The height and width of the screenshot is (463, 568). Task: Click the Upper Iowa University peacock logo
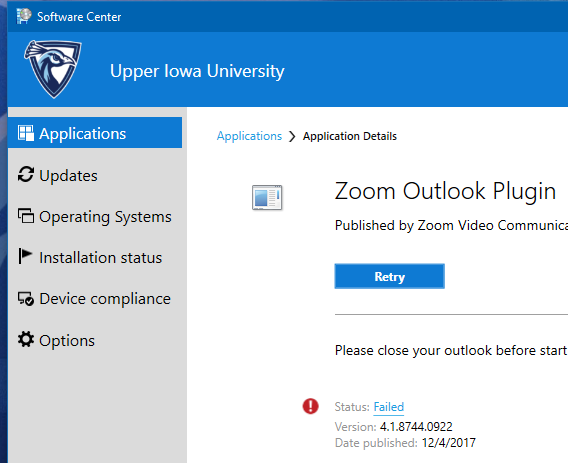coord(53,69)
